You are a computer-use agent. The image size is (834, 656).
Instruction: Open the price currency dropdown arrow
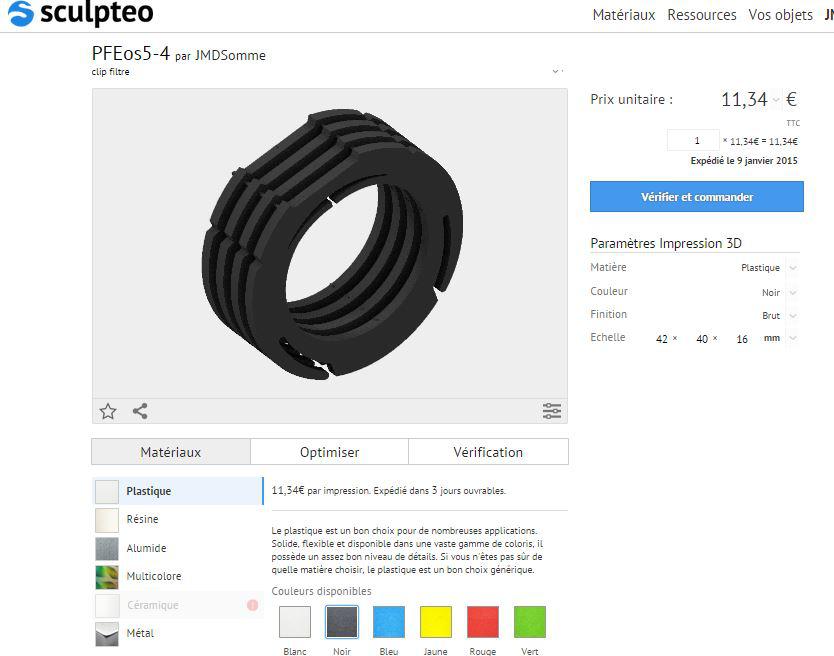coord(776,100)
